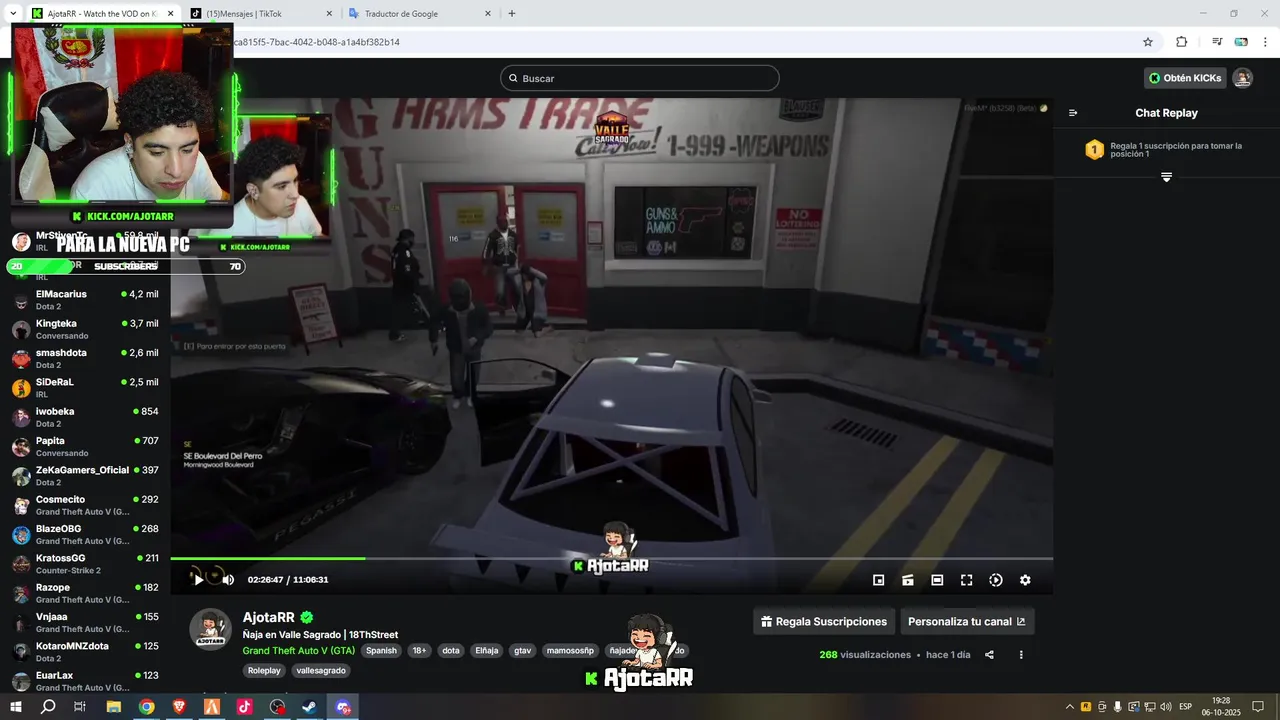
Task: Open File Explorer from taskbar
Action: 114,707
